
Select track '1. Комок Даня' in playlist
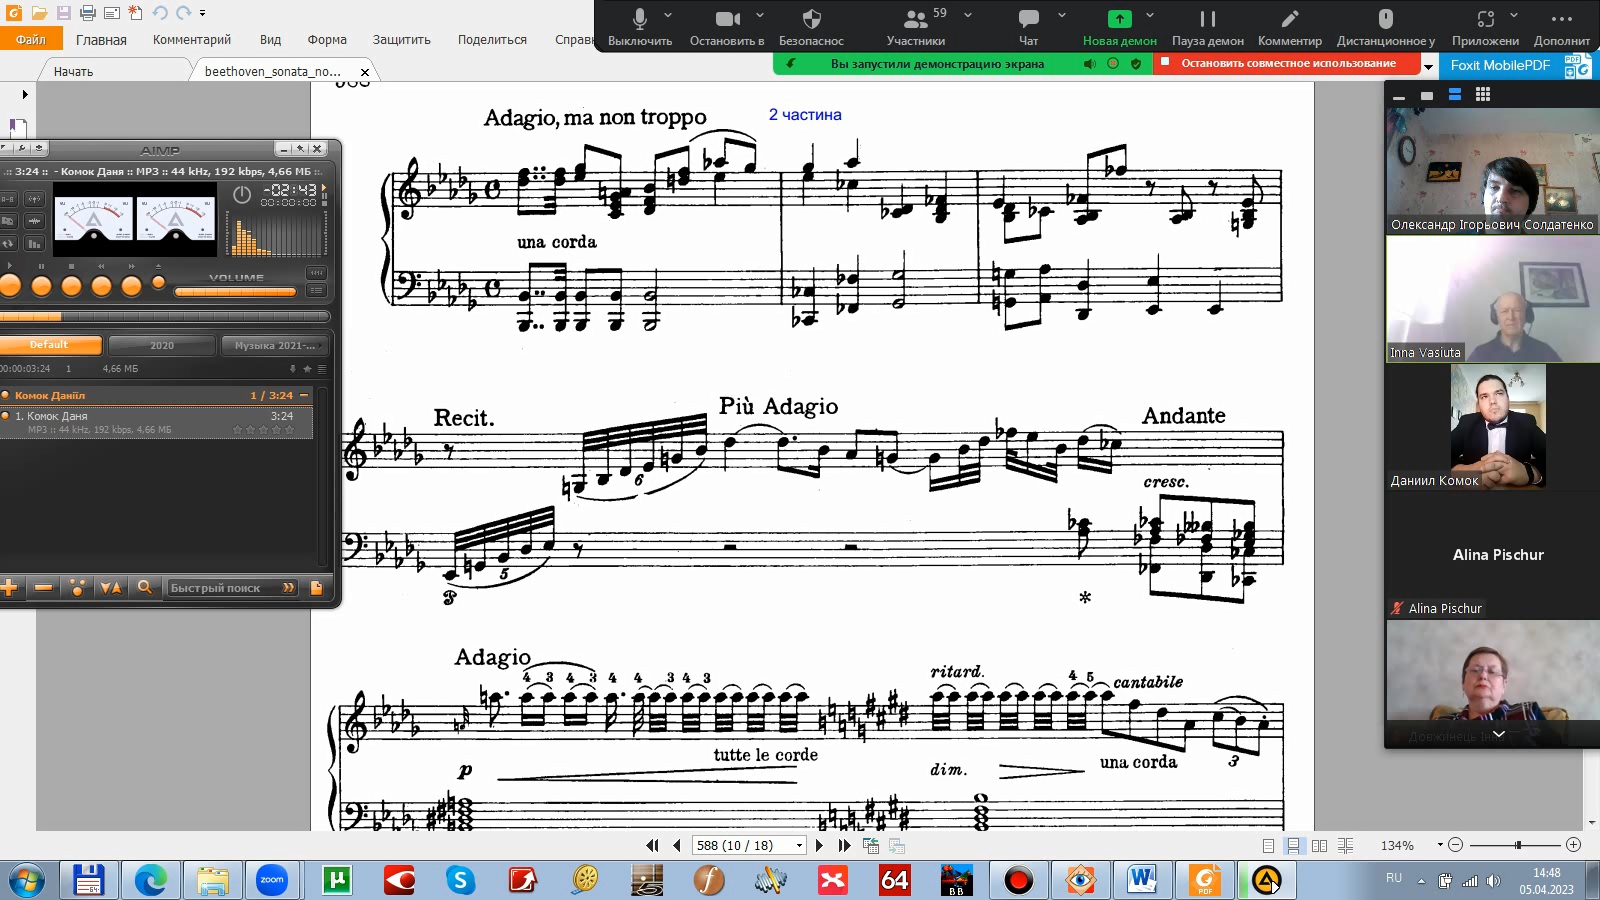(x=156, y=422)
